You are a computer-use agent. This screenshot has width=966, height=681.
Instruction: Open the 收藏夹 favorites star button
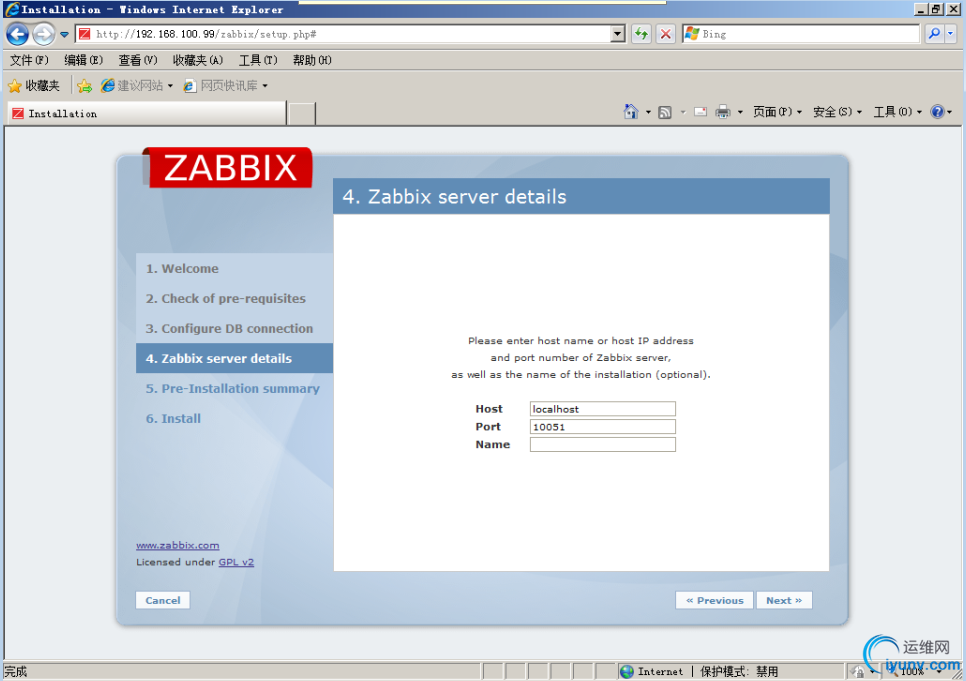[34, 86]
